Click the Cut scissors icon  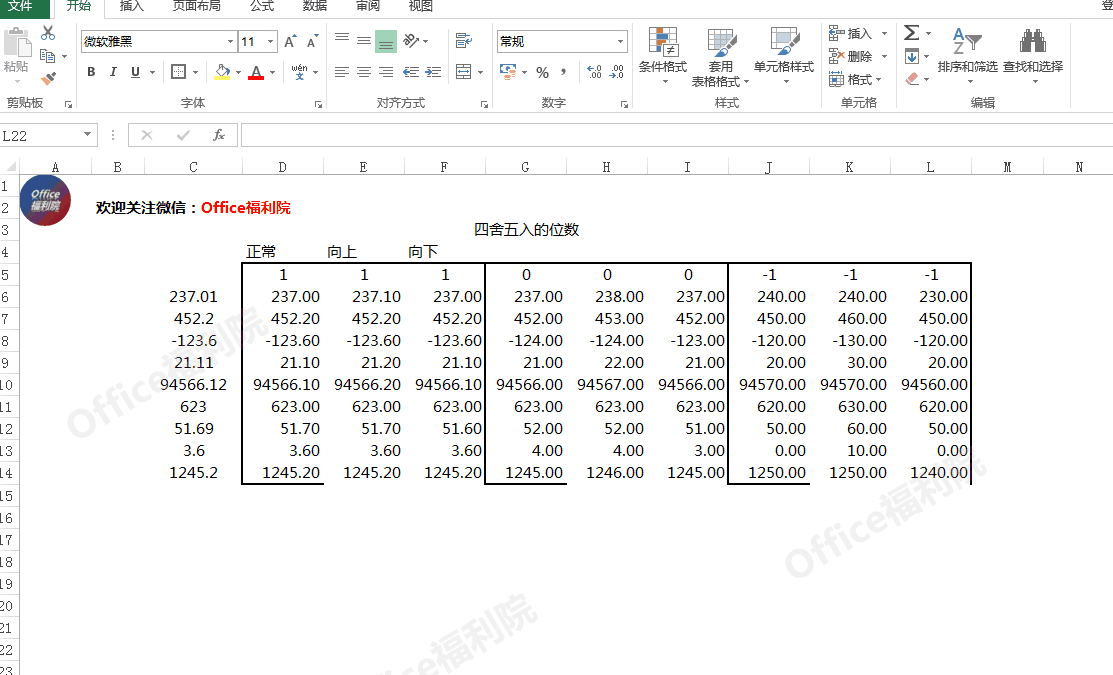(48, 34)
